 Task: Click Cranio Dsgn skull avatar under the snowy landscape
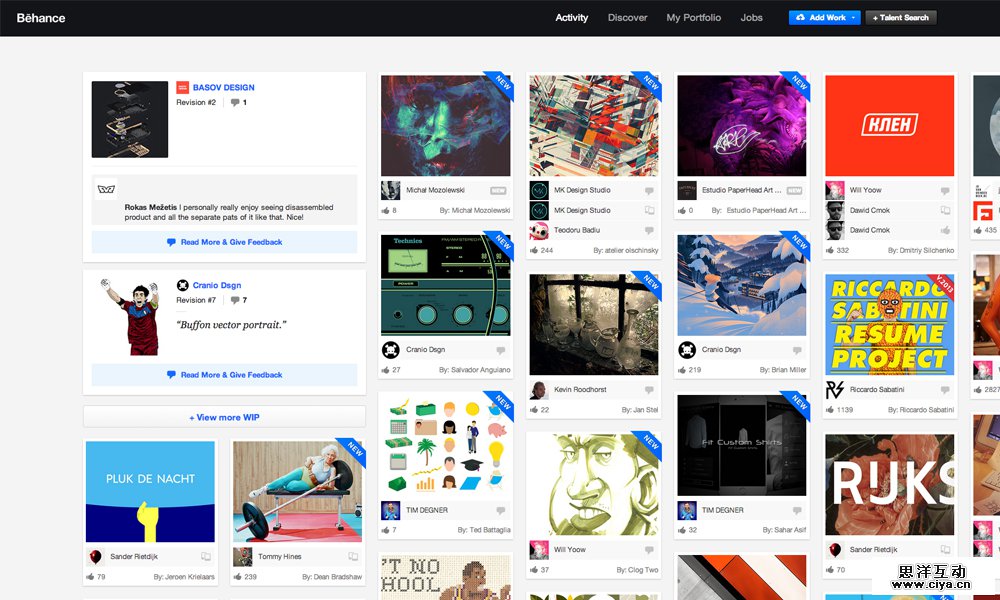[x=687, y=350]
